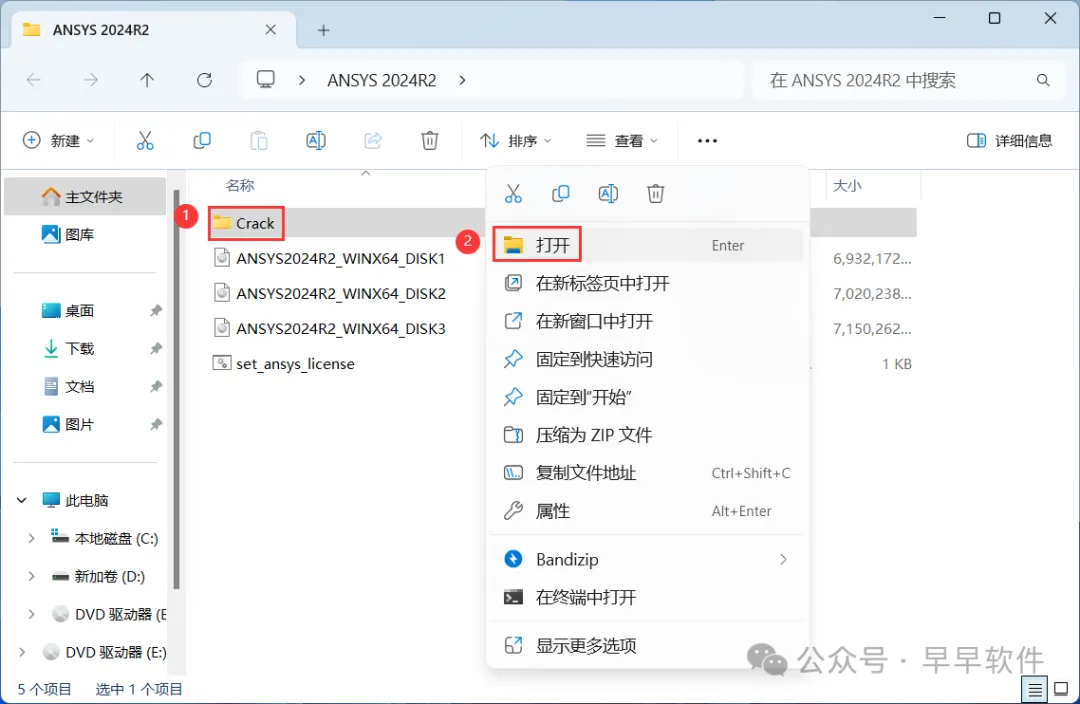Choose 固定到快速访问 from the context menu
1080x704 pixels.
pyautogui.click(x=647, y=359)
